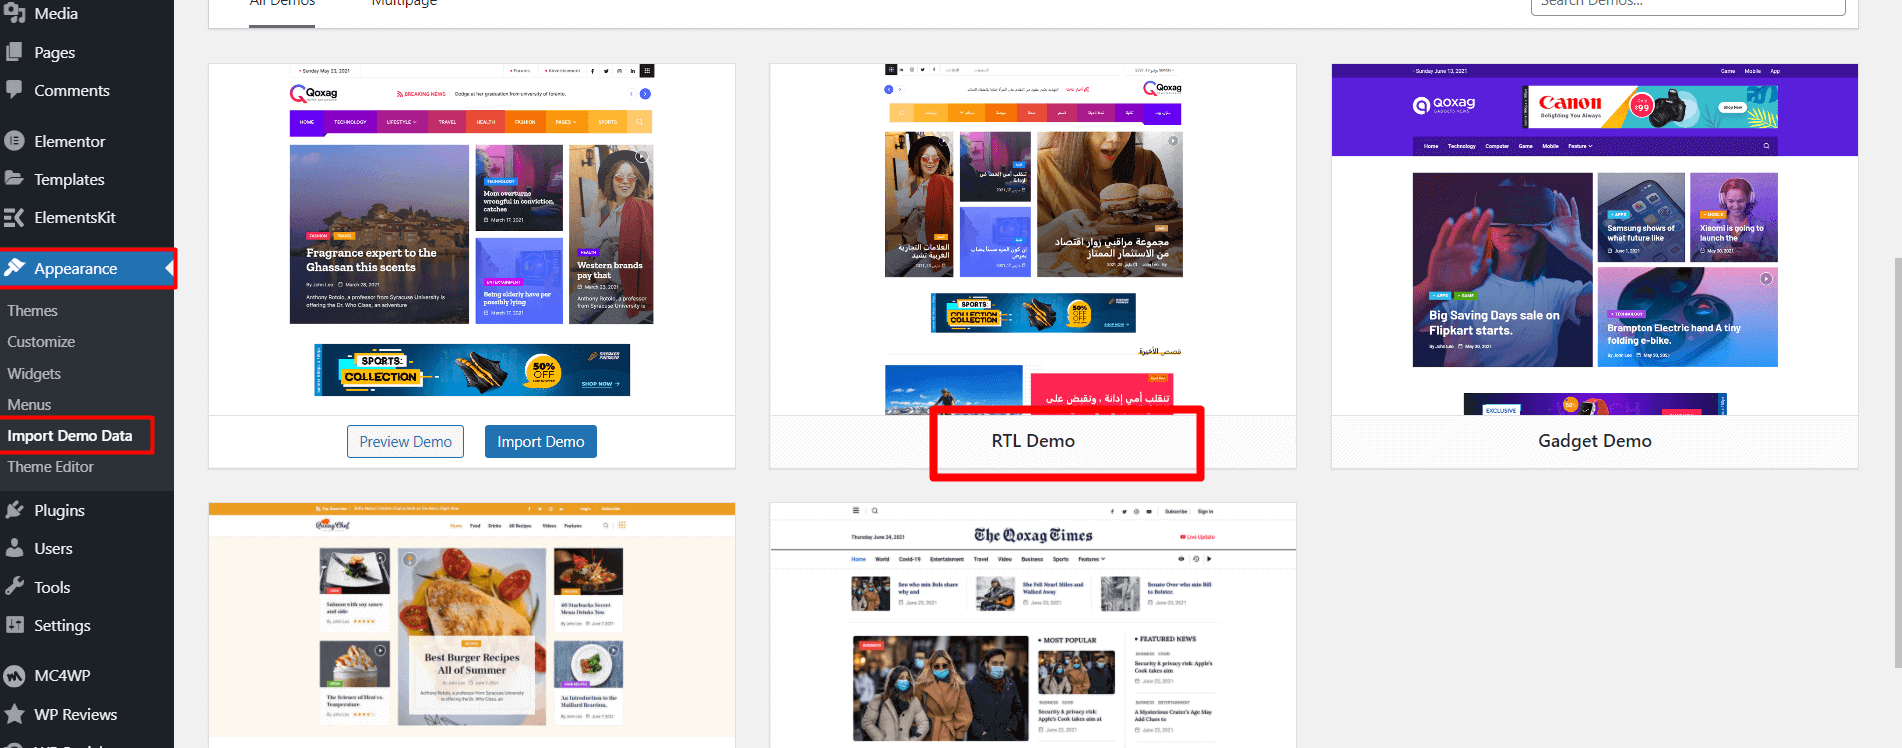The width and height of the screenshot is (1902, 748).
Task: Open the food recipes demo thumbnail
Action: click(472, 625)
